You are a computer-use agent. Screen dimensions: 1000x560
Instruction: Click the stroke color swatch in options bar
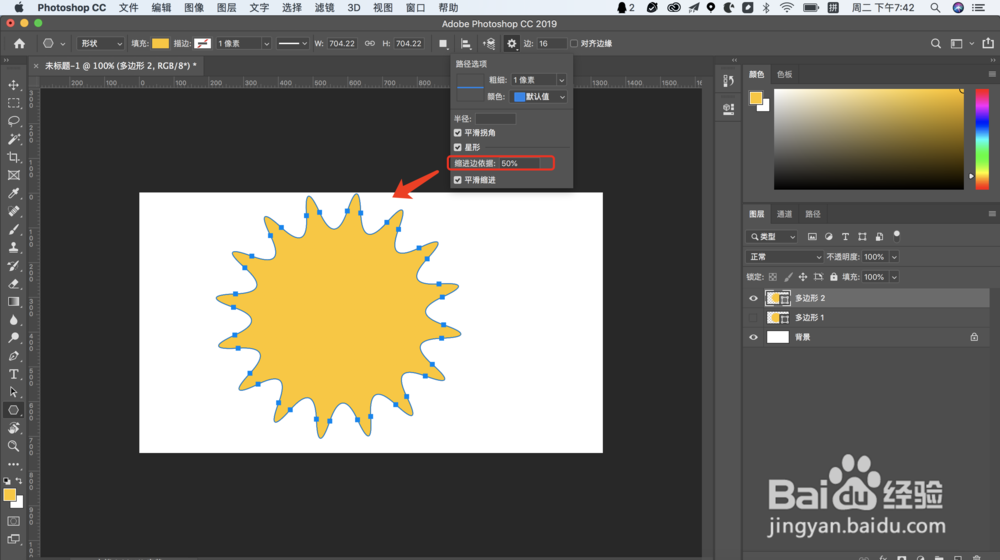click(x=202, y=43)
